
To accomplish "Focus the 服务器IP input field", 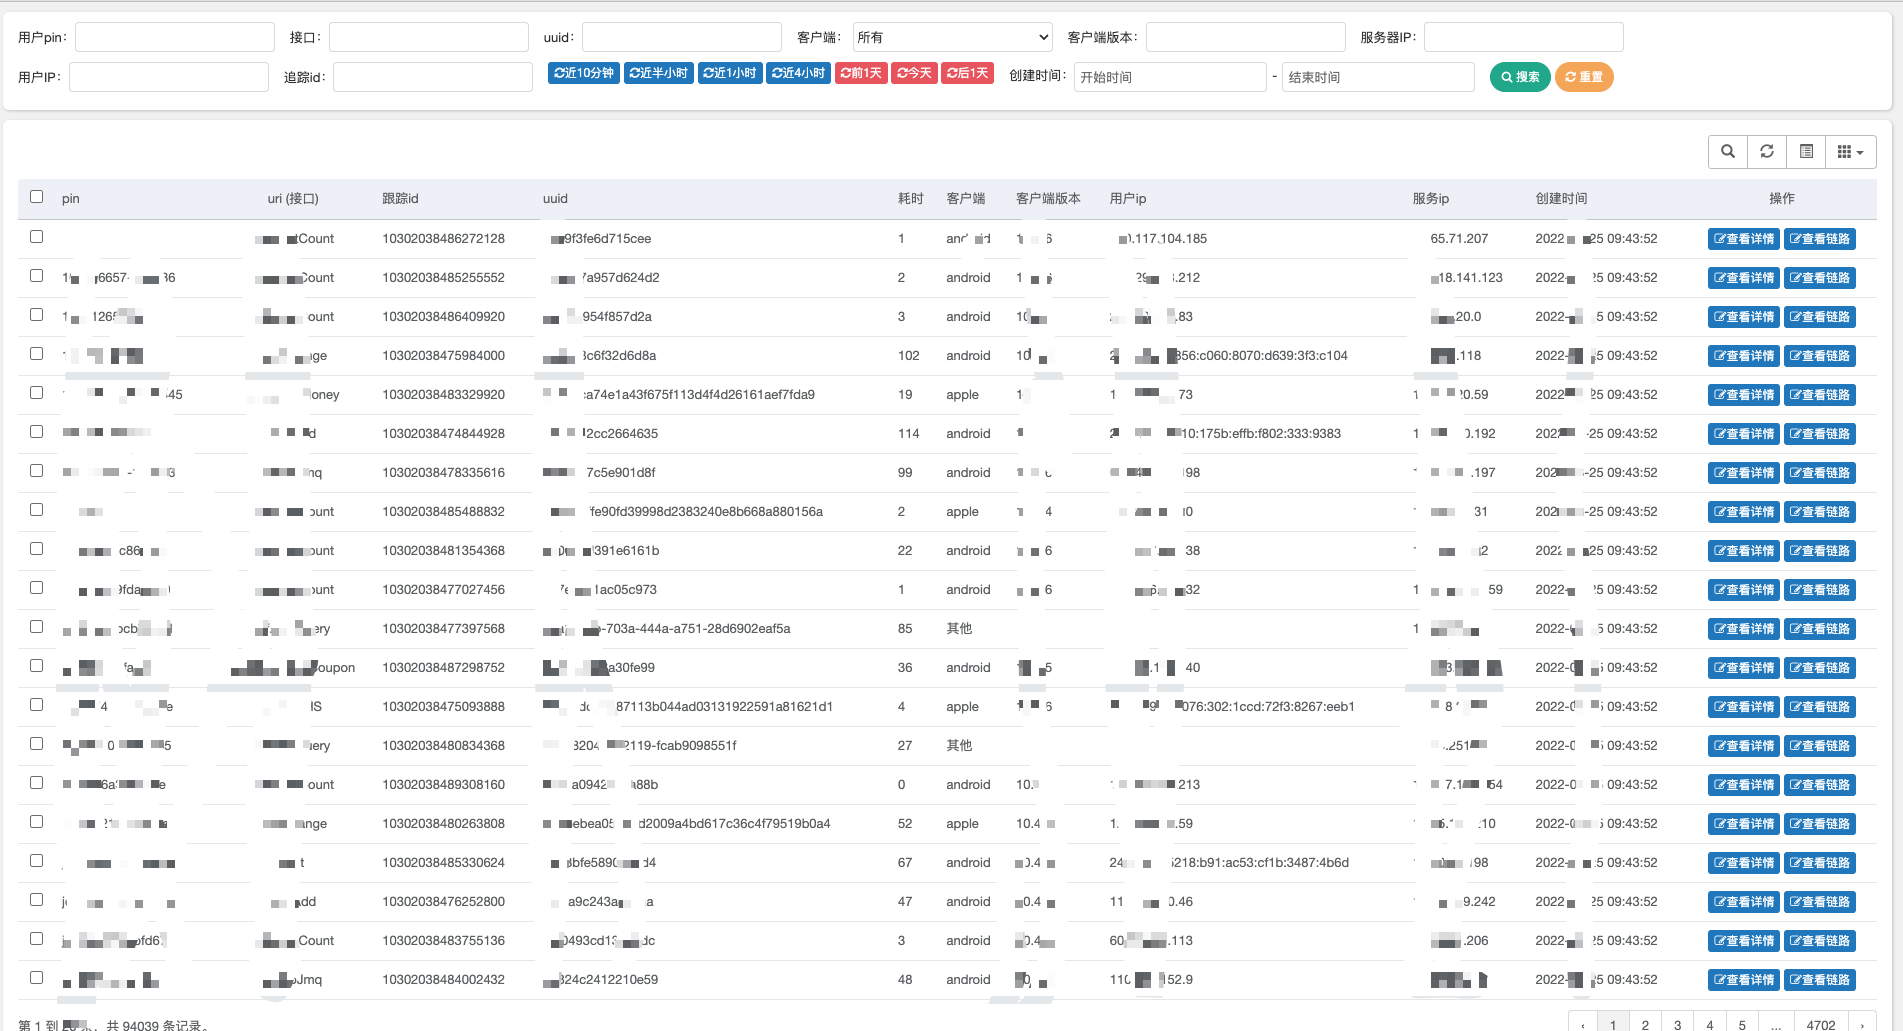I will click(1524, 37).
